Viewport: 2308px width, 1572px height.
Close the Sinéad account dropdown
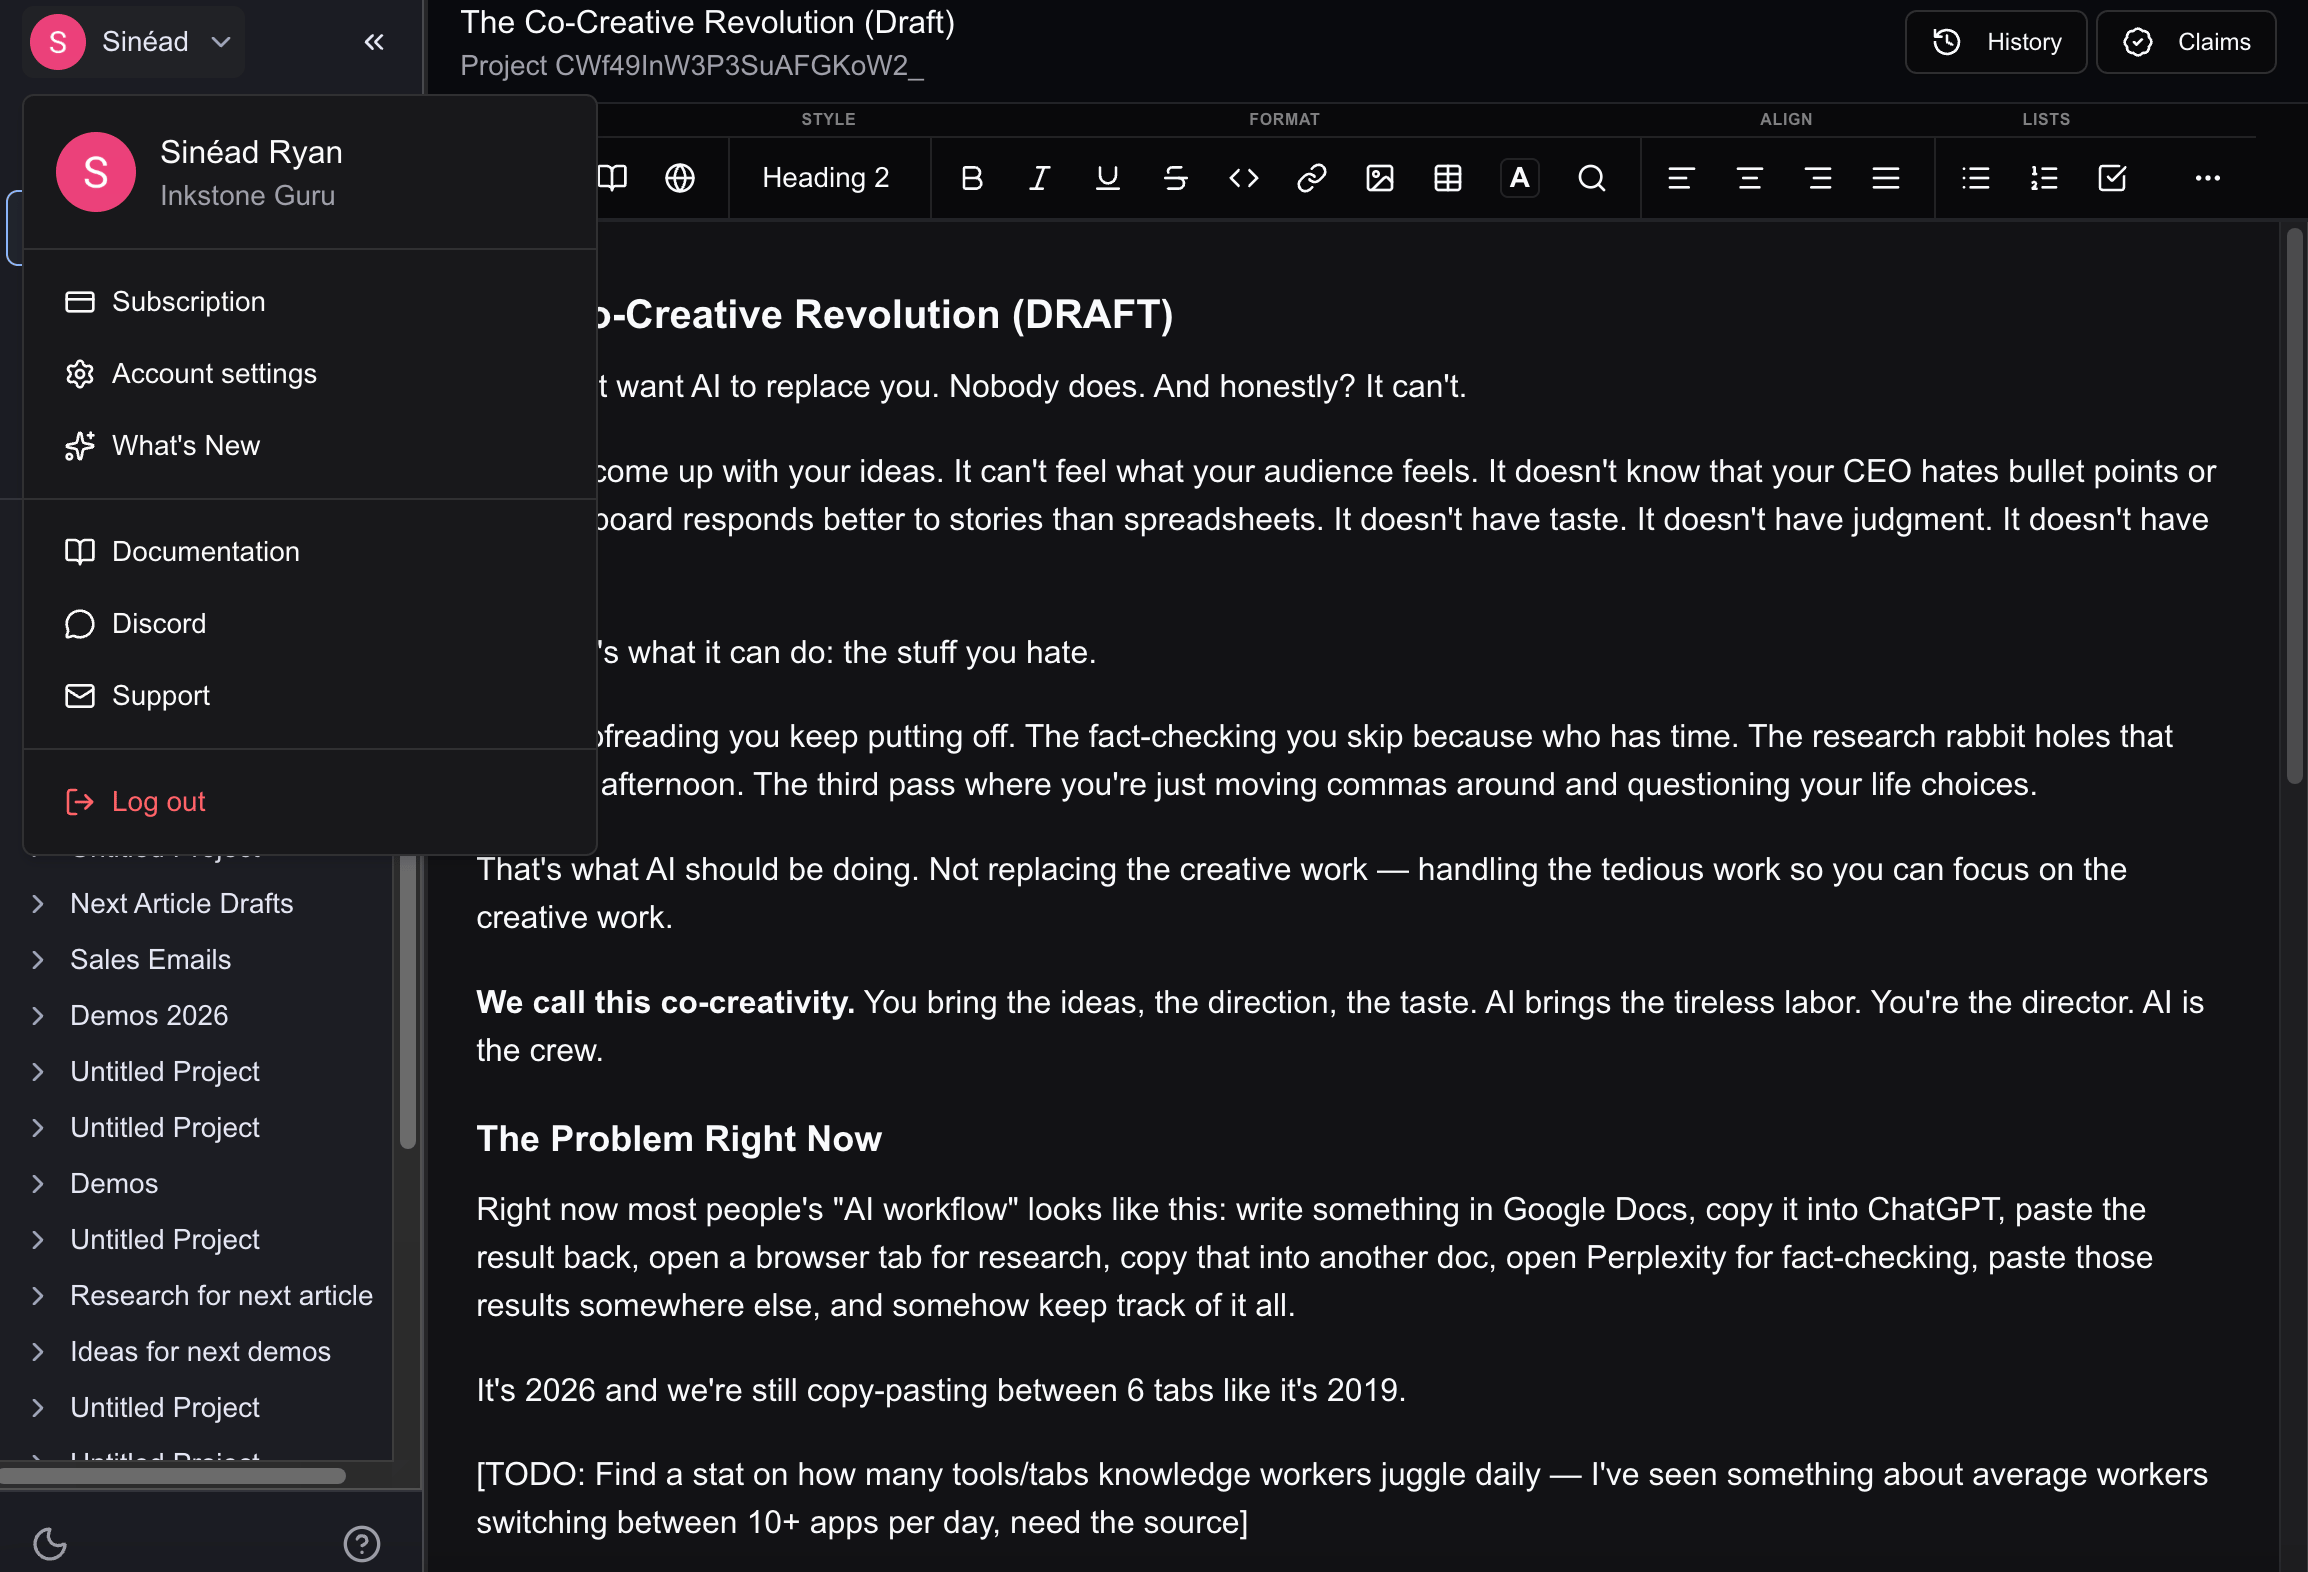[134, 42]
